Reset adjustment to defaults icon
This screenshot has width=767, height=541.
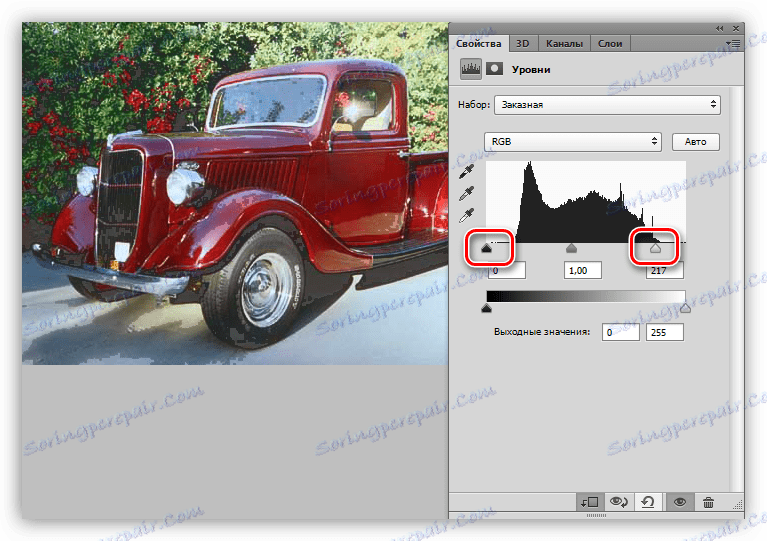[x=648, y=502]
